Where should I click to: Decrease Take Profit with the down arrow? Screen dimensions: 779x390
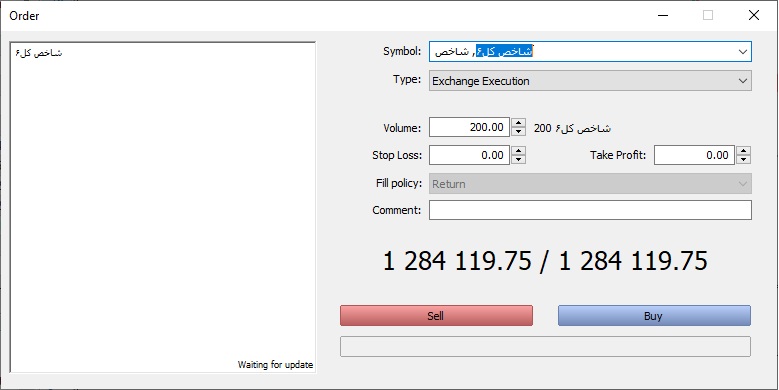[743, 159]
